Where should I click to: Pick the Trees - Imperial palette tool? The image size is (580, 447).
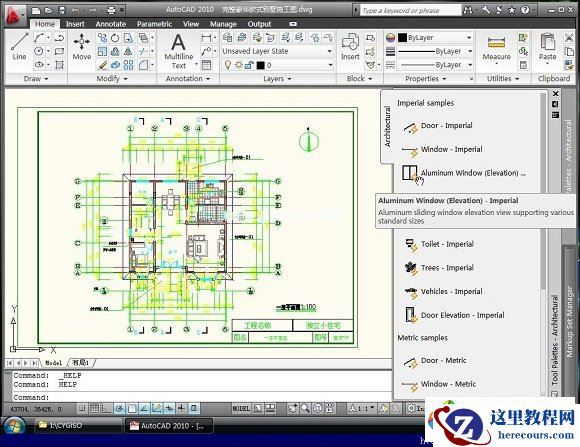[439, 268]
